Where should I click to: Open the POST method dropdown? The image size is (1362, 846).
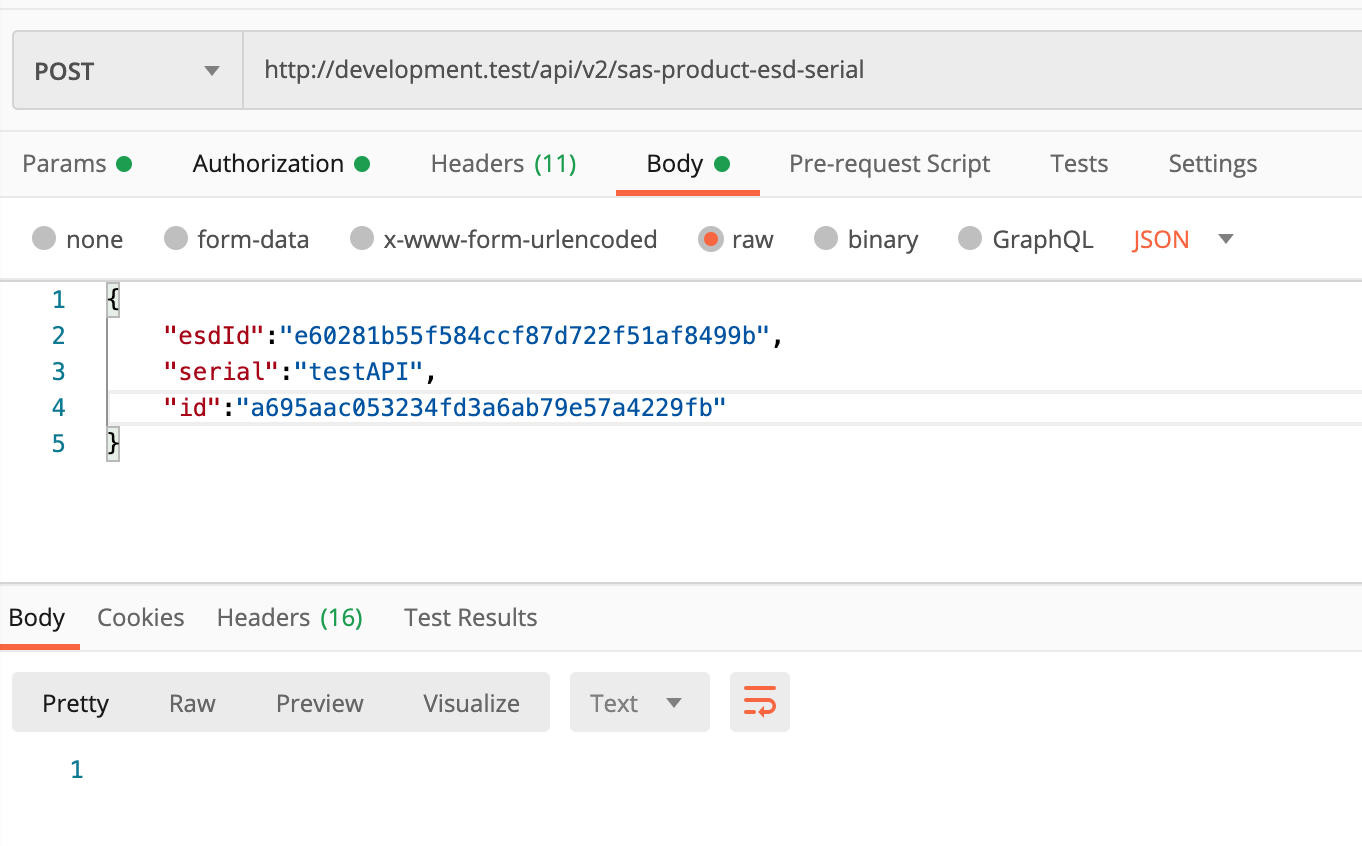coord(127,71)
